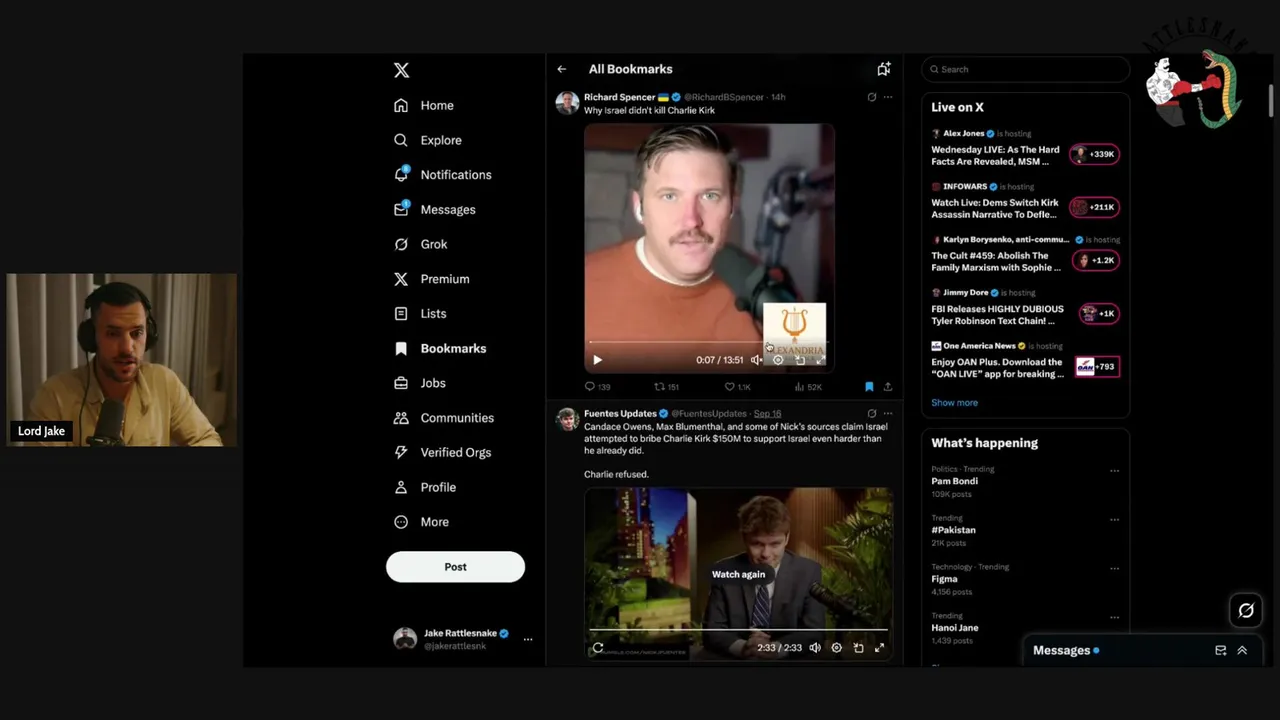Open settings gear on Richard Spencer video

[x=778, y=360]
